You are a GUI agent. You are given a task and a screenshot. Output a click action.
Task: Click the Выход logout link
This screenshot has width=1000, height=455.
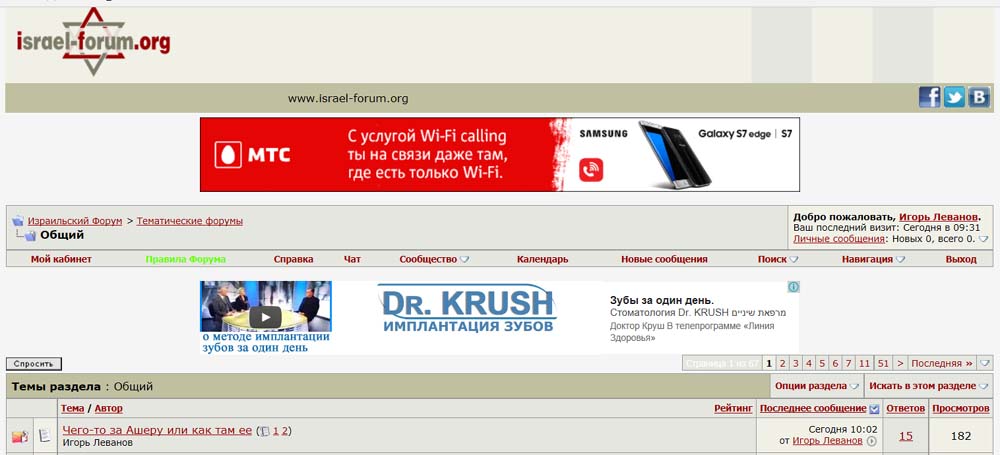pos(961,259)
